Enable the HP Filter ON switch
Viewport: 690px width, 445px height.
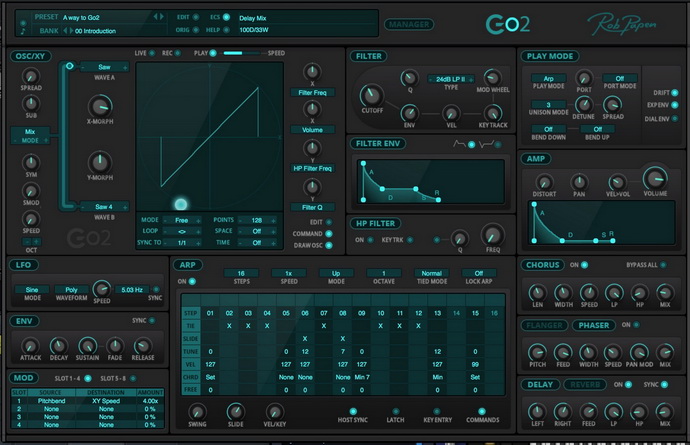click(370, 240)
